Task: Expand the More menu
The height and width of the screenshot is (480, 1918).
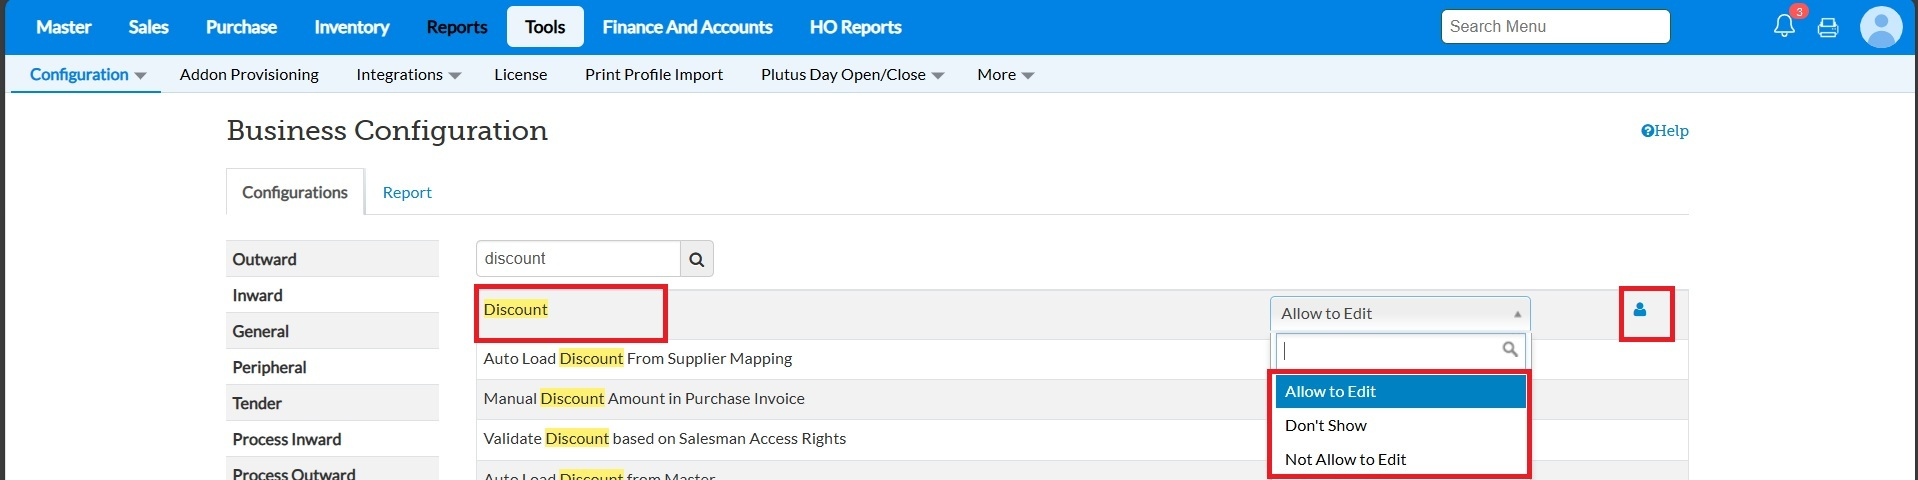Action: (x=1005, y=75)
